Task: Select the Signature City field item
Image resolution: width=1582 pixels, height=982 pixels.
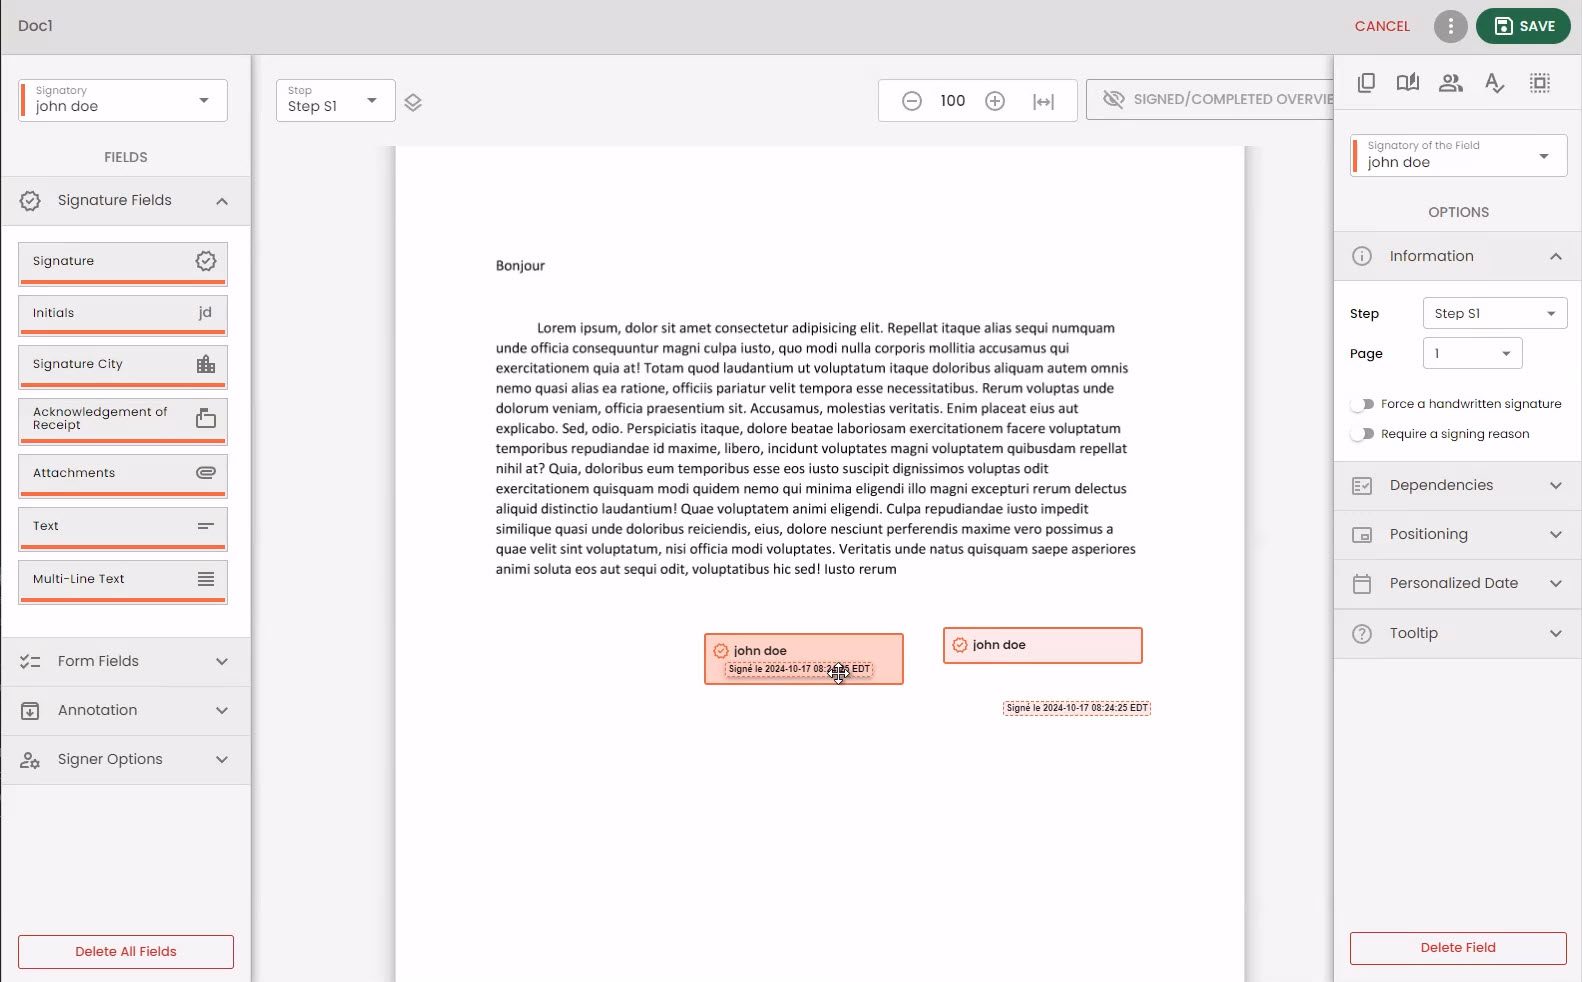Action: point(123,367)
